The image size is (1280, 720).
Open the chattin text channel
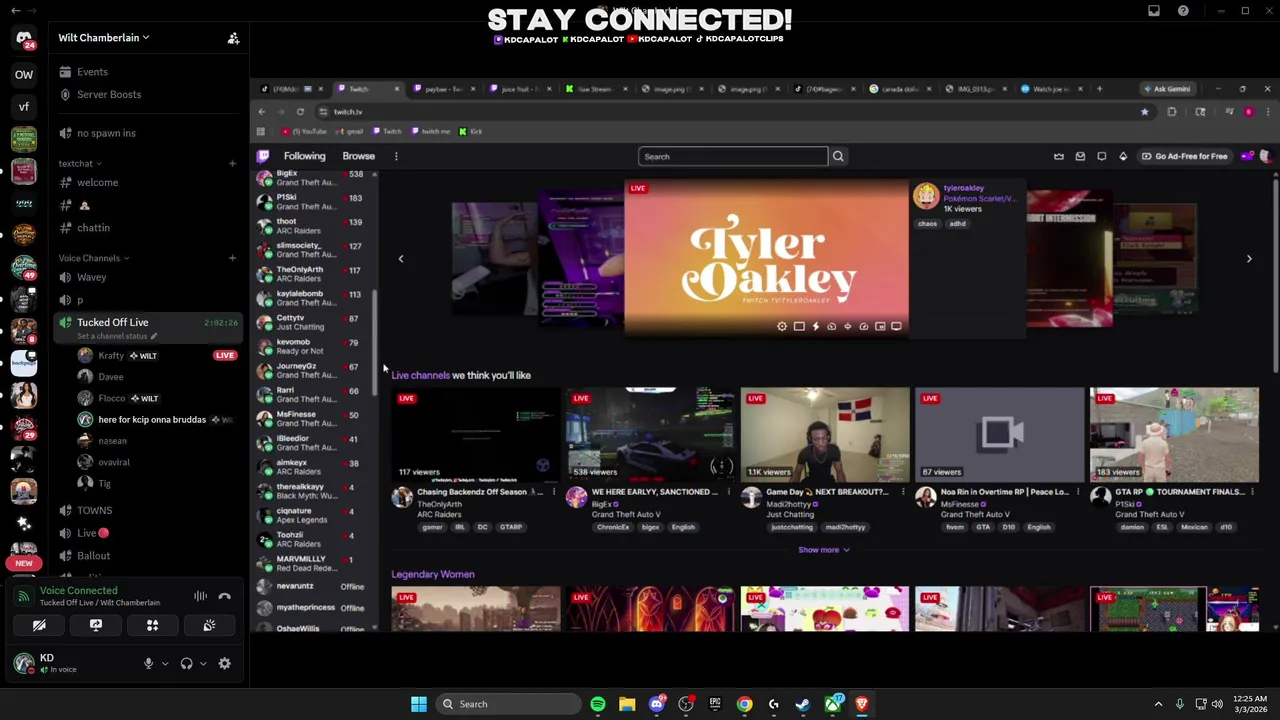click(93, 228)
